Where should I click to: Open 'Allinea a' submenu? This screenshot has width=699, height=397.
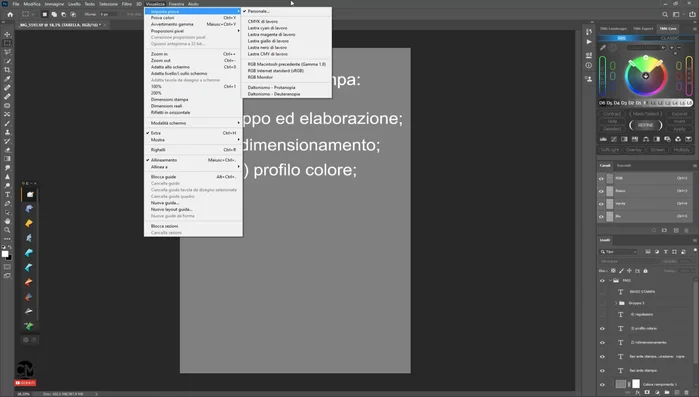pos(193,166)
